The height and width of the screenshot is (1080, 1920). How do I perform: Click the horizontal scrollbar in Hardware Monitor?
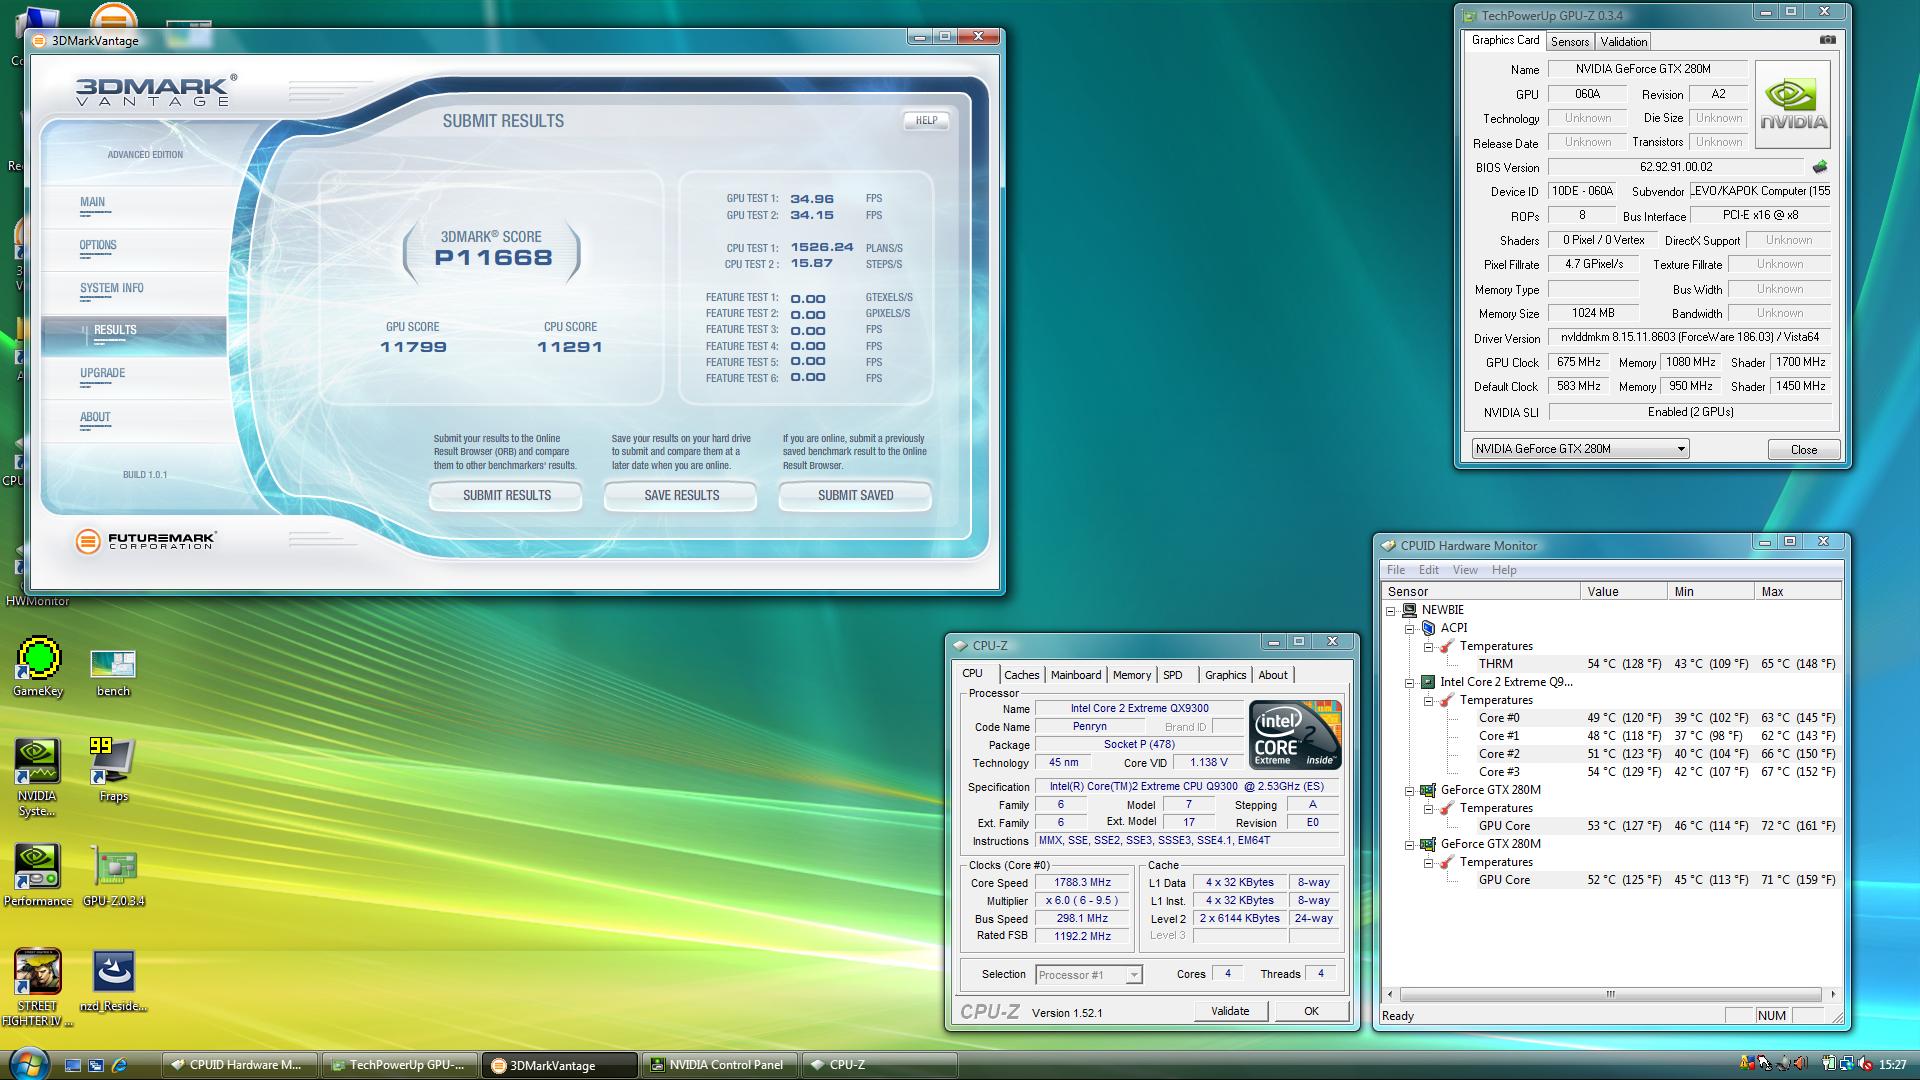[1611, 994]
